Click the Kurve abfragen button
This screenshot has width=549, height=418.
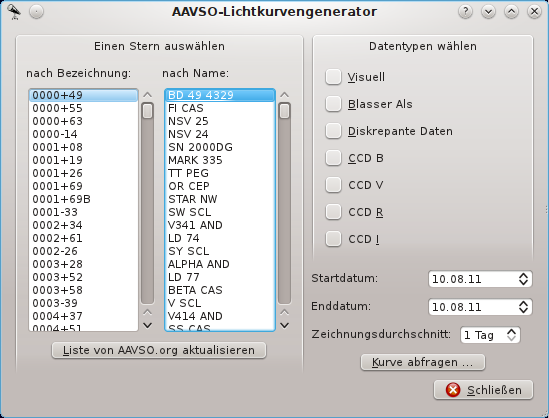423,362
